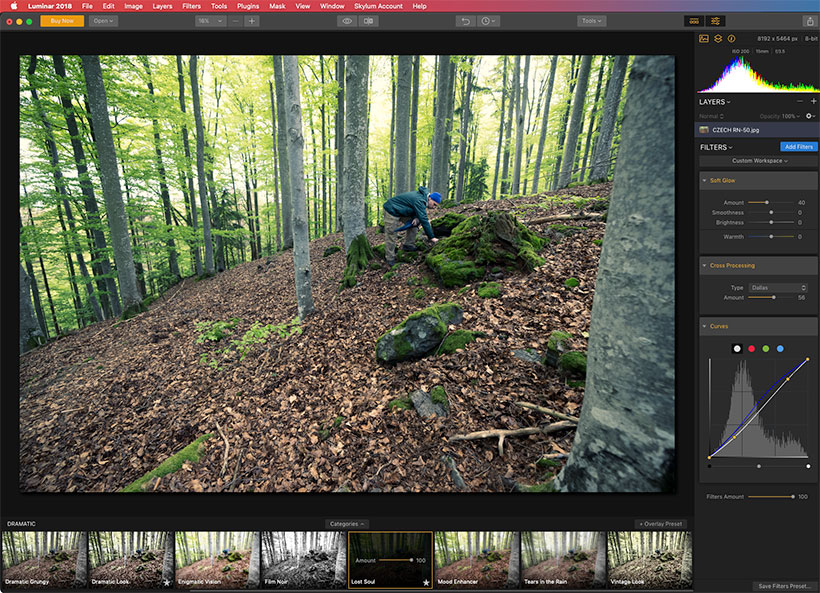The width and height of the screenshot is (820, 593).
Task: Select the Film Noir preset thumbnail
Action: (304, 560)
